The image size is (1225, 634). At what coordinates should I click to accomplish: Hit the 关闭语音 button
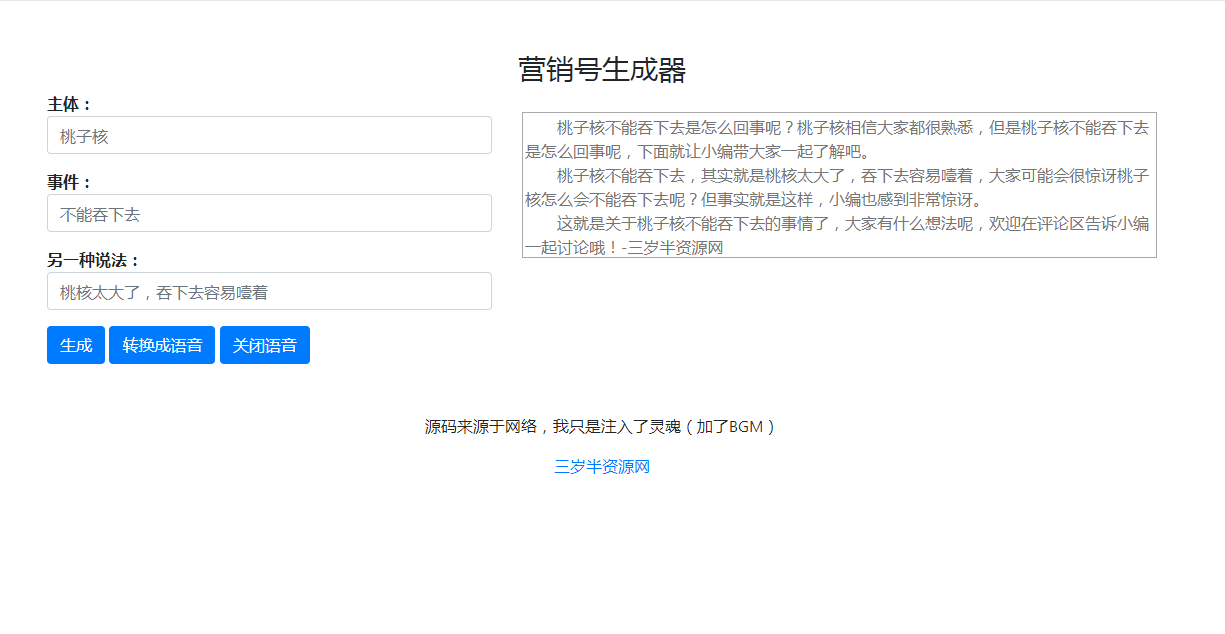pyautogui.click(x=265, y=346)
